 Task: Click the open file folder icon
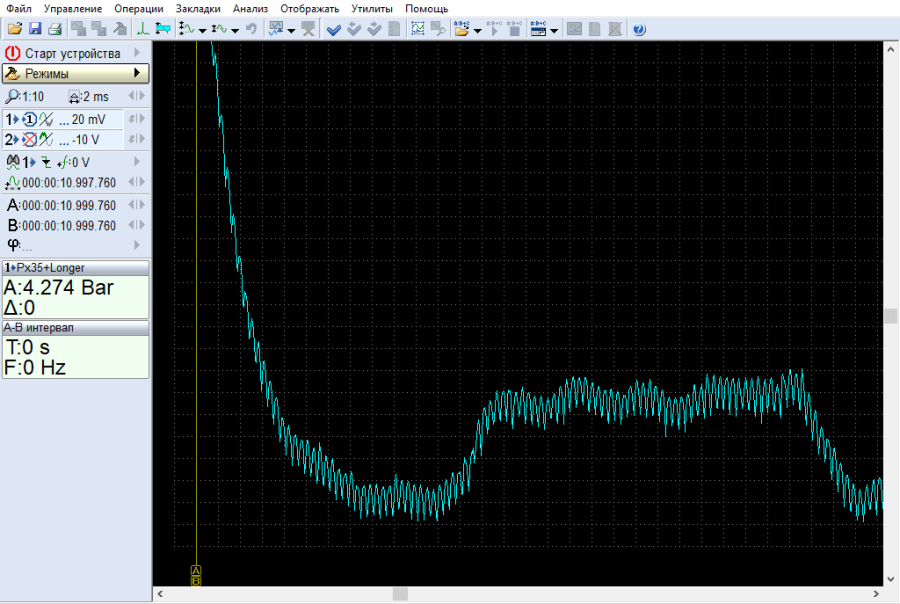pyautogui.click(x=15, y=29)
